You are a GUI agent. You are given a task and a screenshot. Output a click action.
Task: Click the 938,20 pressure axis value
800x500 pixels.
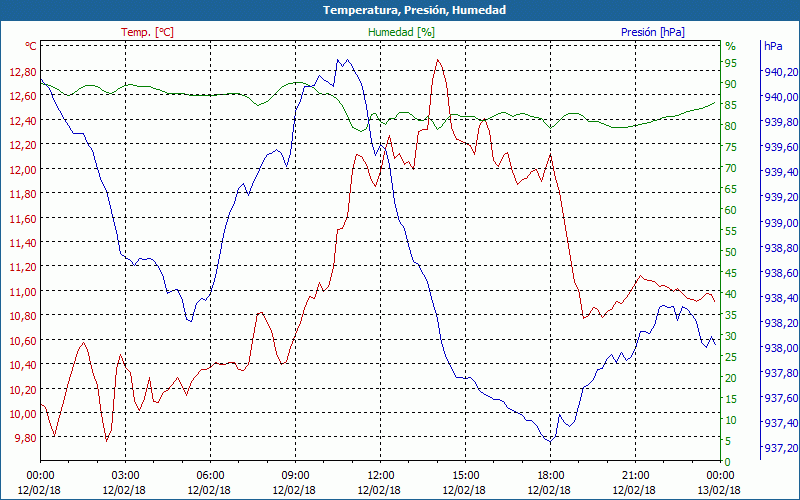(781, 323)
